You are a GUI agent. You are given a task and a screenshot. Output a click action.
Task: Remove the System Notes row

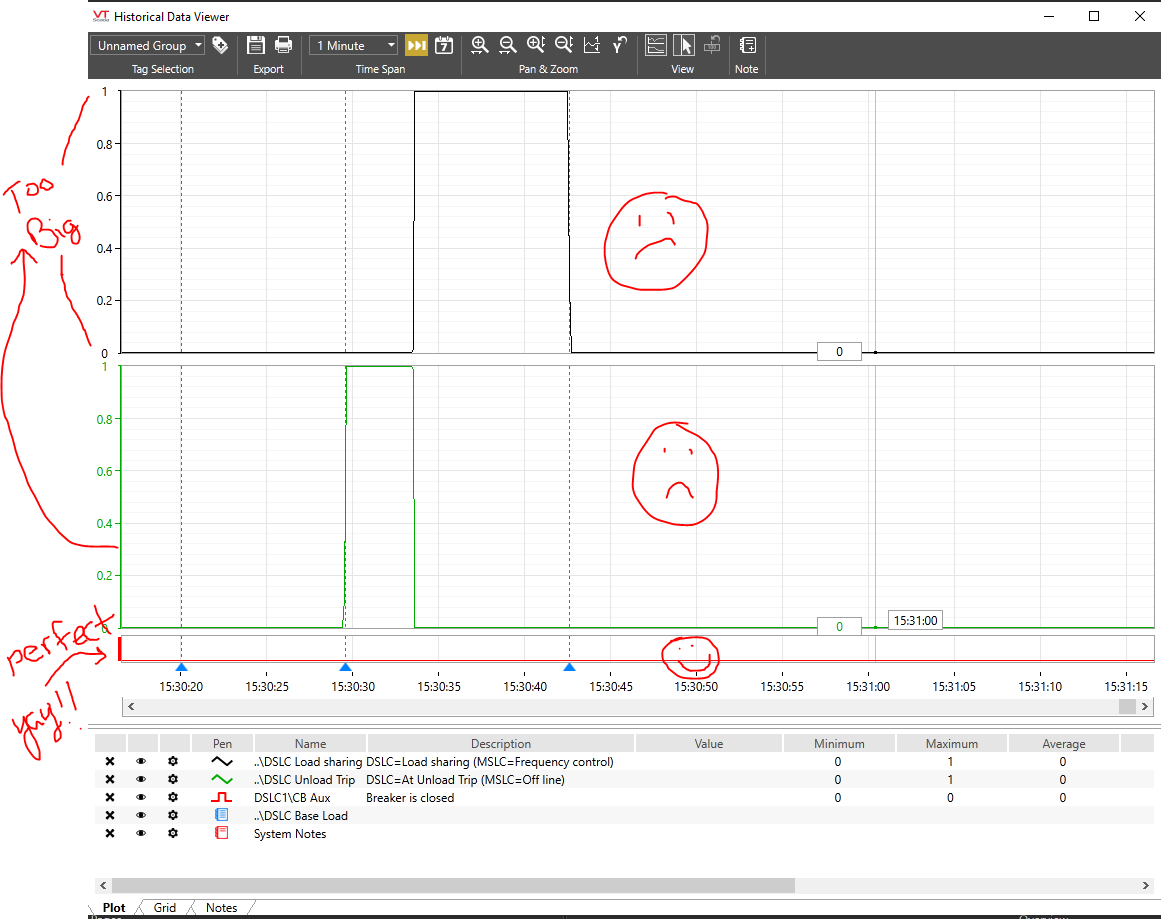coord(110,833)
